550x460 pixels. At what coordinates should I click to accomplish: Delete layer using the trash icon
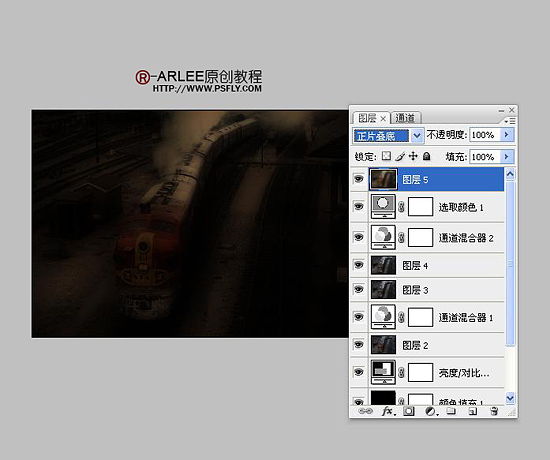(x=494, y=411)
